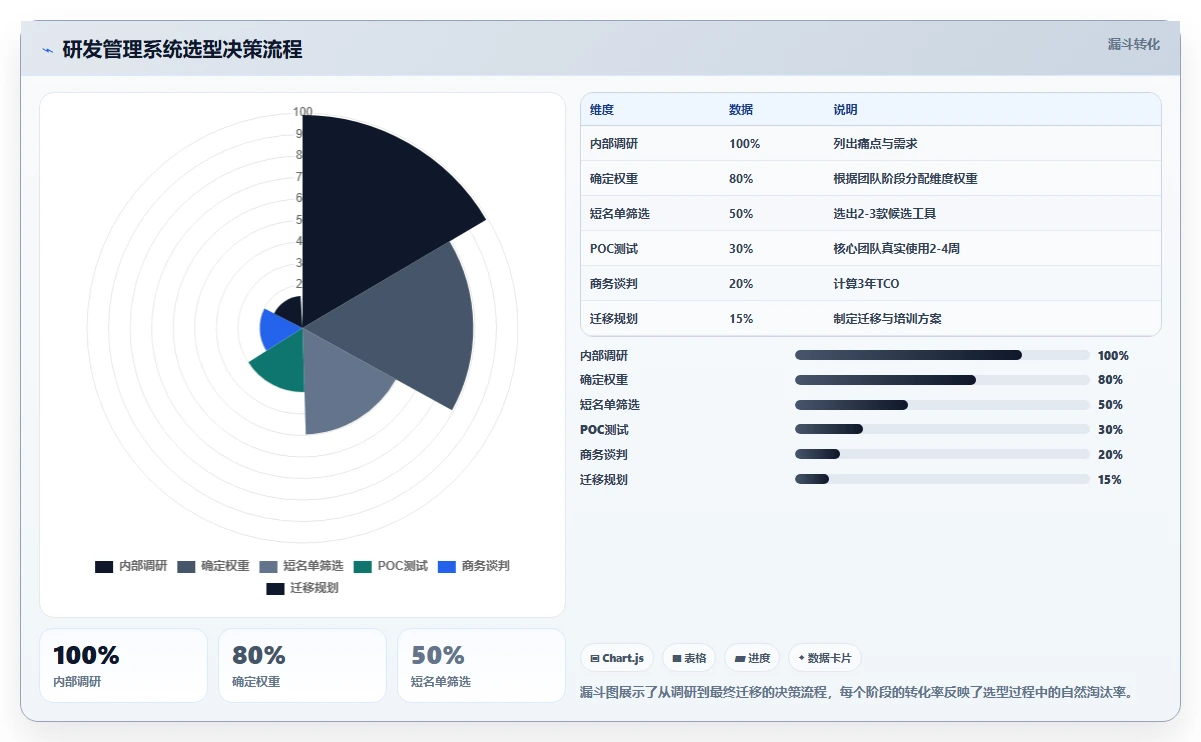
Task: Click the 根据团队阶段分配维度权重 description cell
Action: pos(905,179)
